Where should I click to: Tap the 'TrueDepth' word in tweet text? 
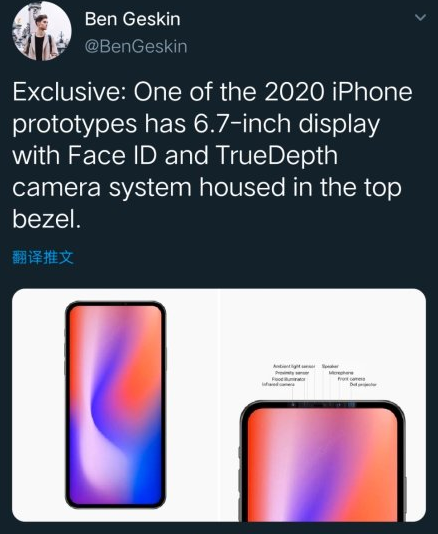click(276, 156)
